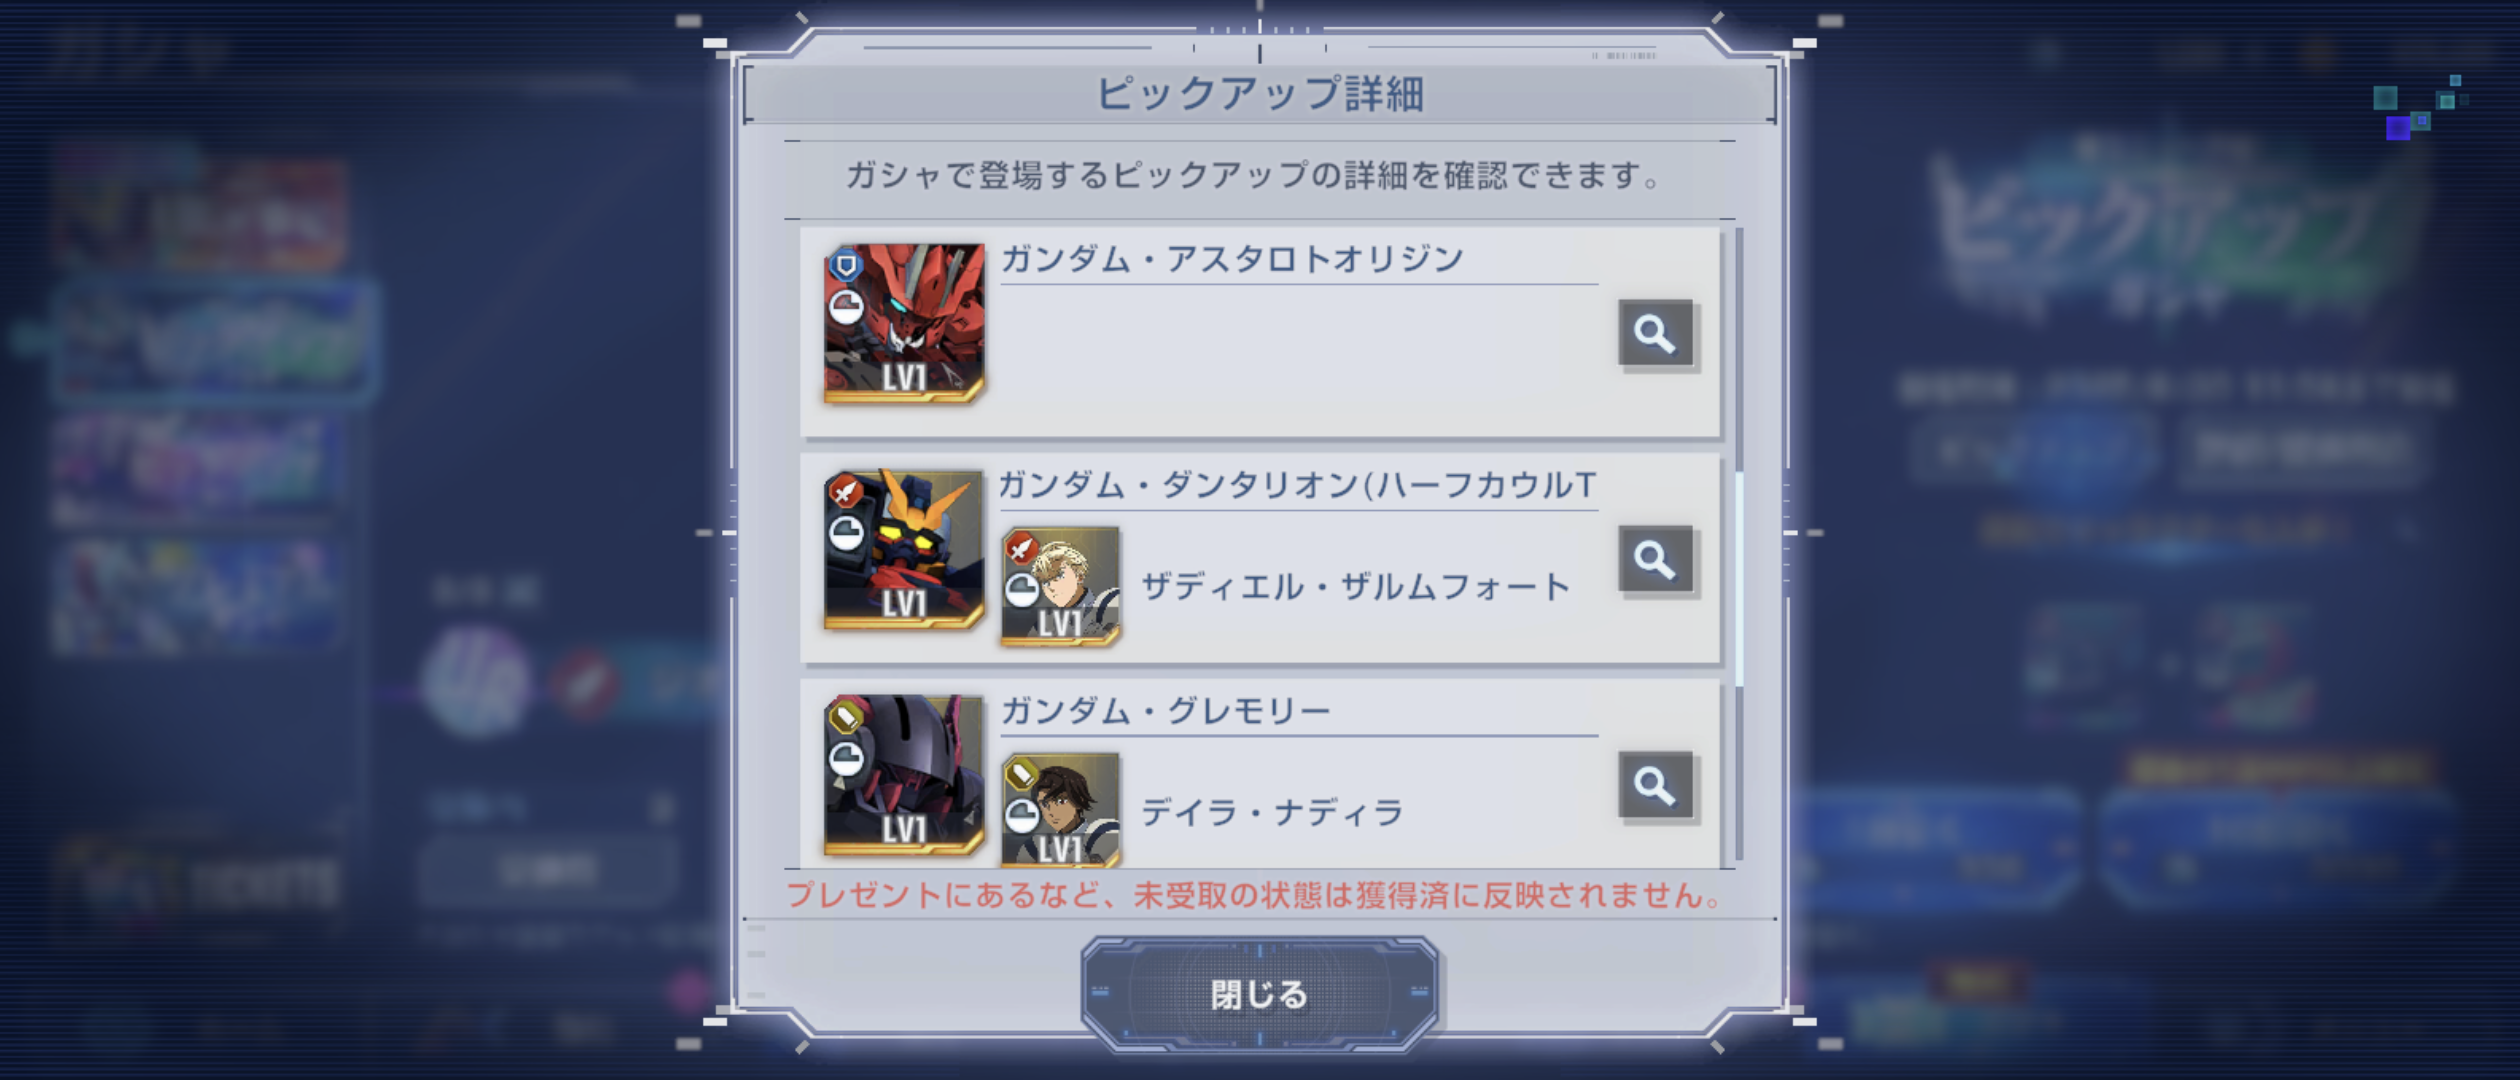Select the Gundam Gremory unit thumbnail

[904, 775]
